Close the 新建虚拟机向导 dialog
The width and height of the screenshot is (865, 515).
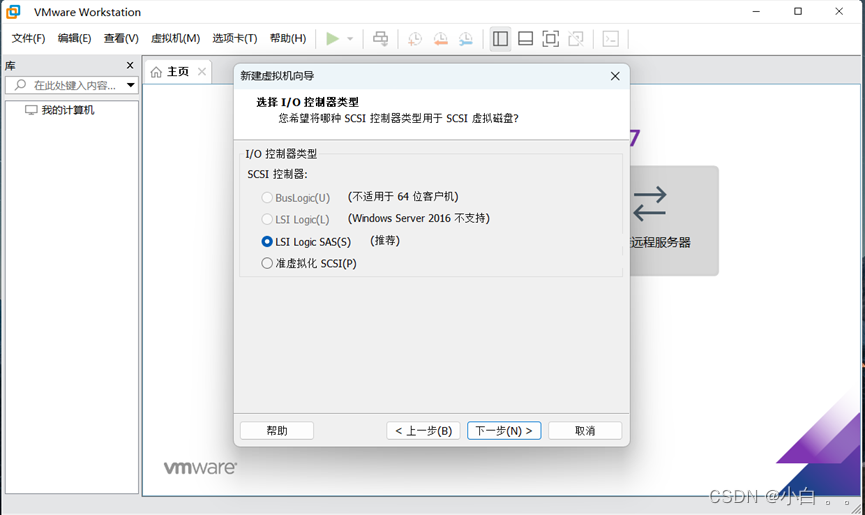tap(615, 76)
